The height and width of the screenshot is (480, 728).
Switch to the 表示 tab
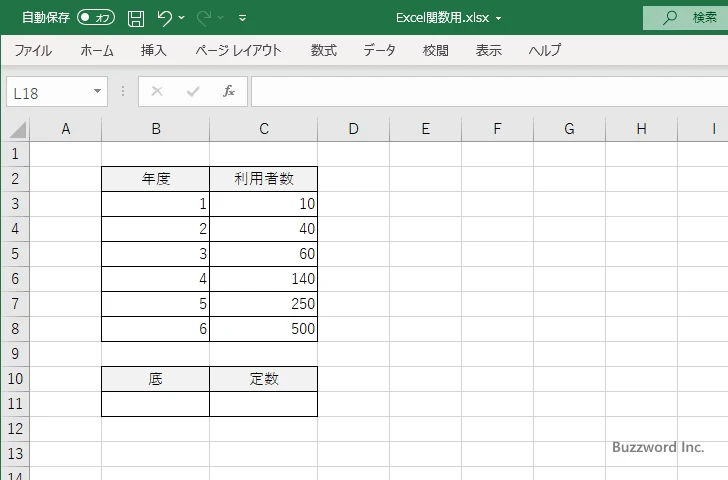[488, 50]
